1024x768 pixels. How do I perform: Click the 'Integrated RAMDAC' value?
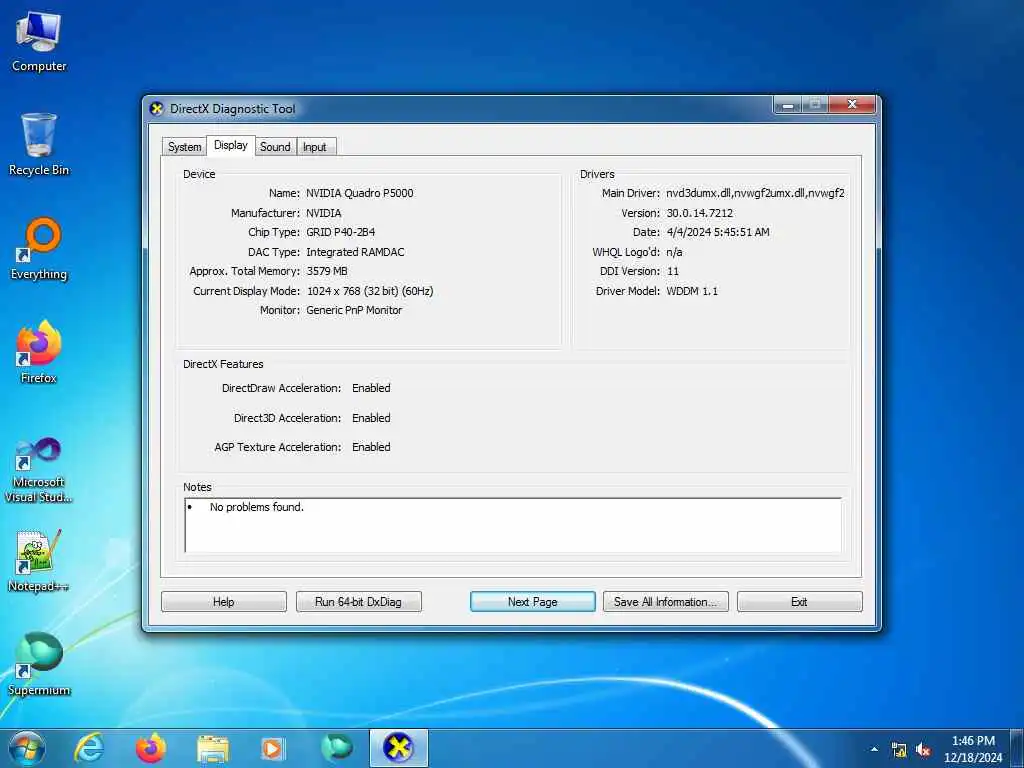[x=355, y=251]
